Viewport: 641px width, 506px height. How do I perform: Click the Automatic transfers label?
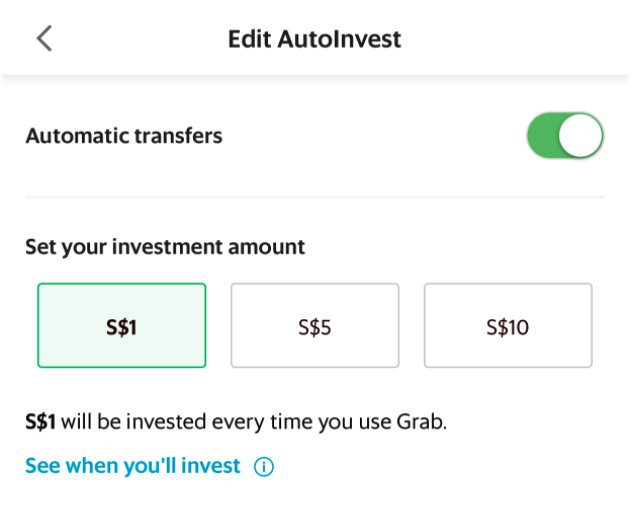coord(124,136)
